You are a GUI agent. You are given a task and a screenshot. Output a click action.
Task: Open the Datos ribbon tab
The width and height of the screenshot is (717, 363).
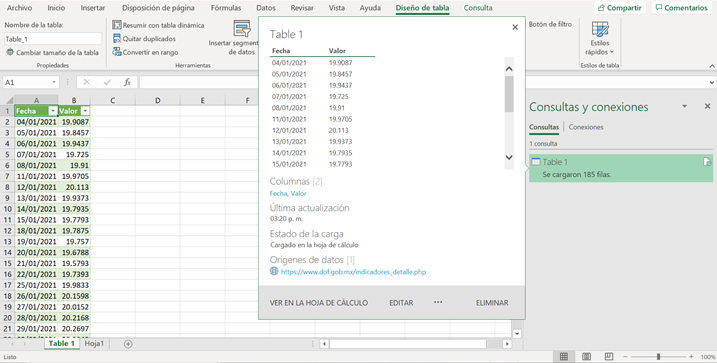click(266, 8)
